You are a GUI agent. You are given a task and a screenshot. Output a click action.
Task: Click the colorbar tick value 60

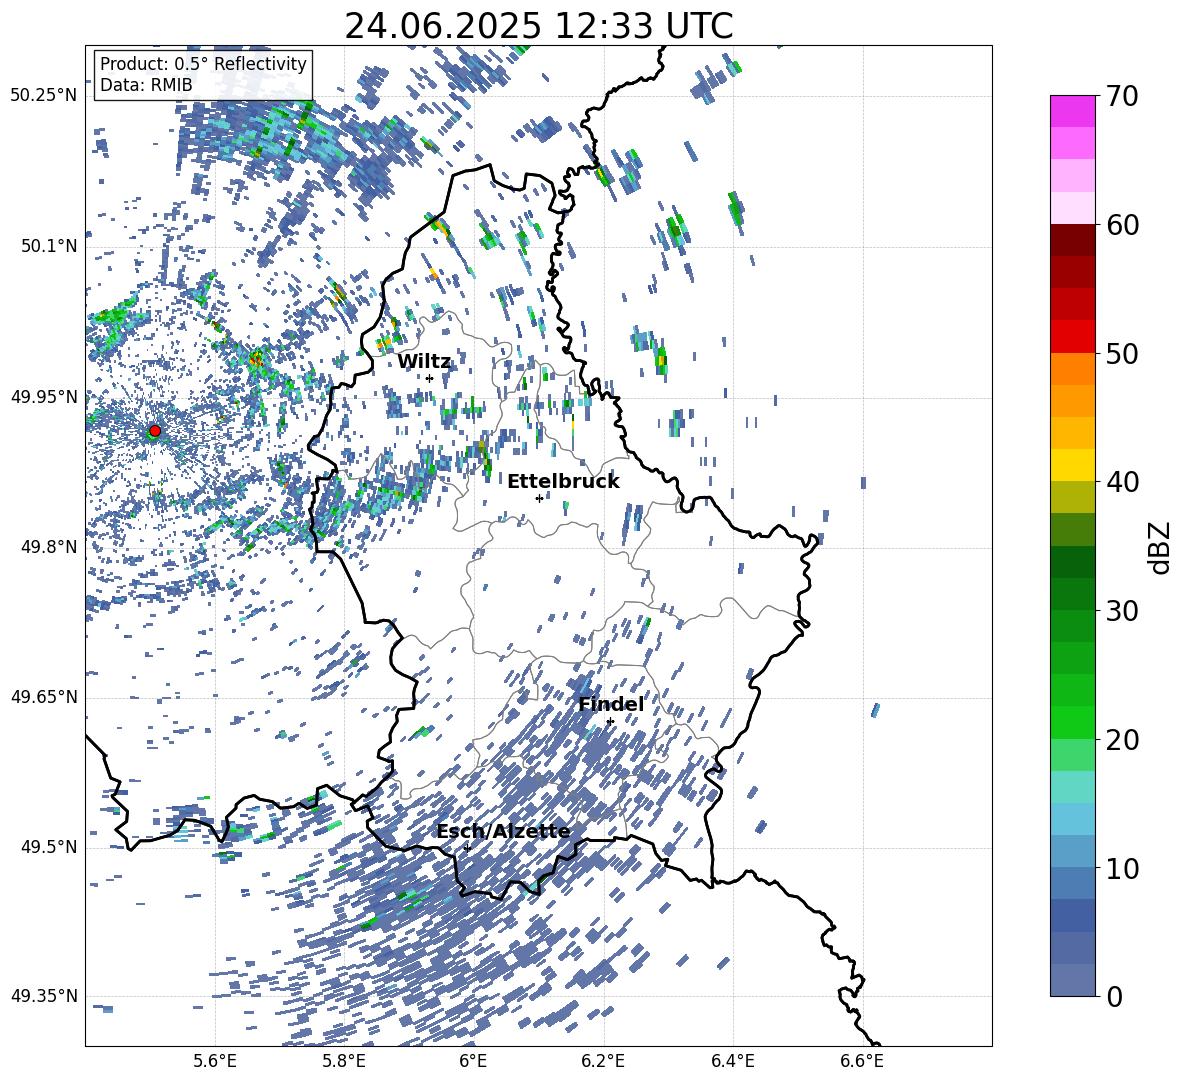[x=1122, y=225]
